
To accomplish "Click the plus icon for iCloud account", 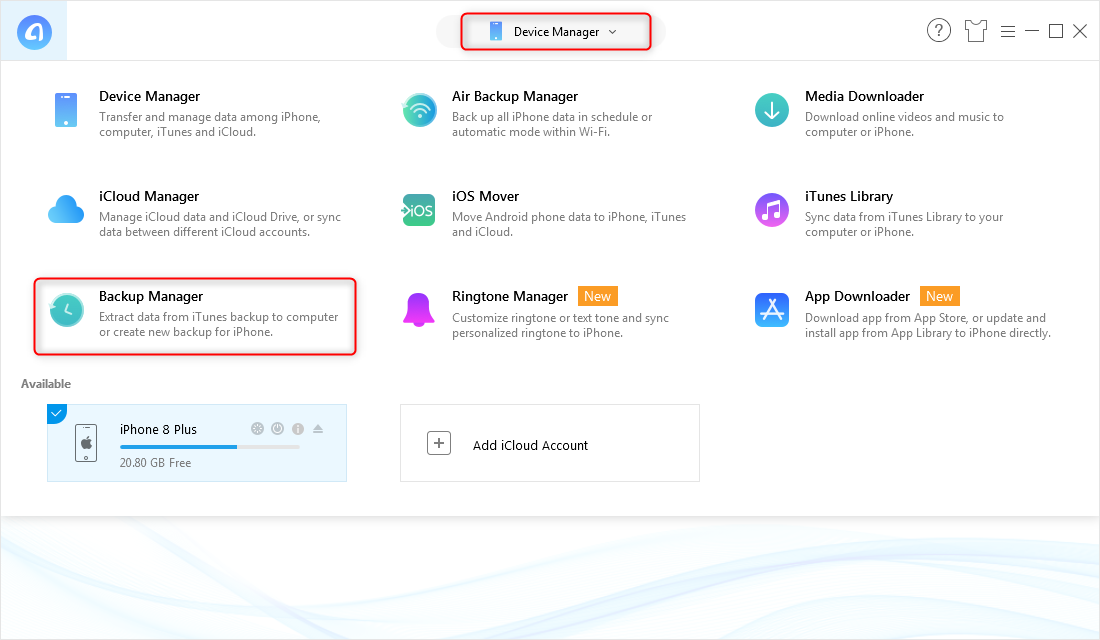I will 439,443.
